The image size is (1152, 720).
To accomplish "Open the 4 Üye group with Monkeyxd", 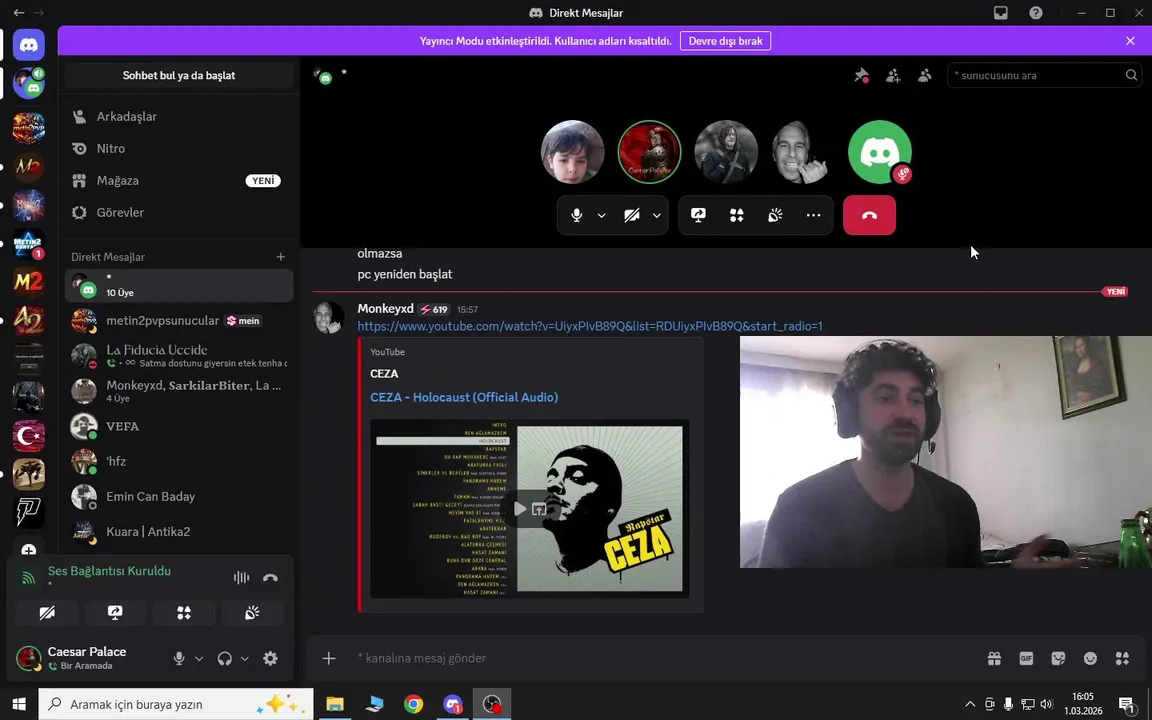I will [x=179, y=391].
